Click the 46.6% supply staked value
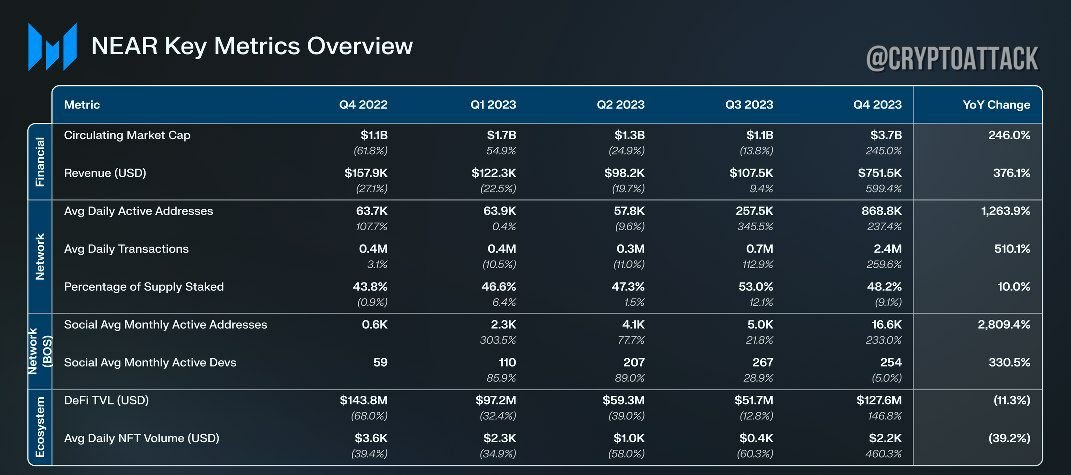 (x=499, y=287)
